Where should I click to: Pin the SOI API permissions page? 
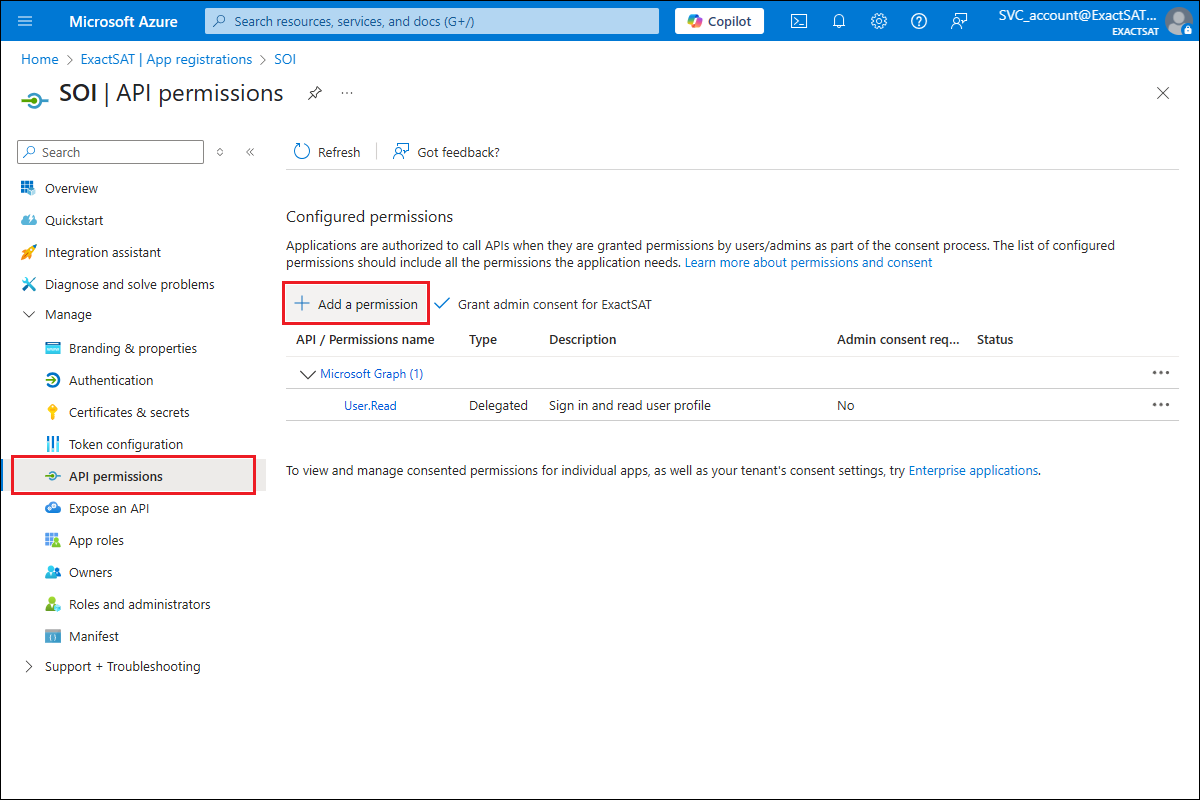(315, 93)
